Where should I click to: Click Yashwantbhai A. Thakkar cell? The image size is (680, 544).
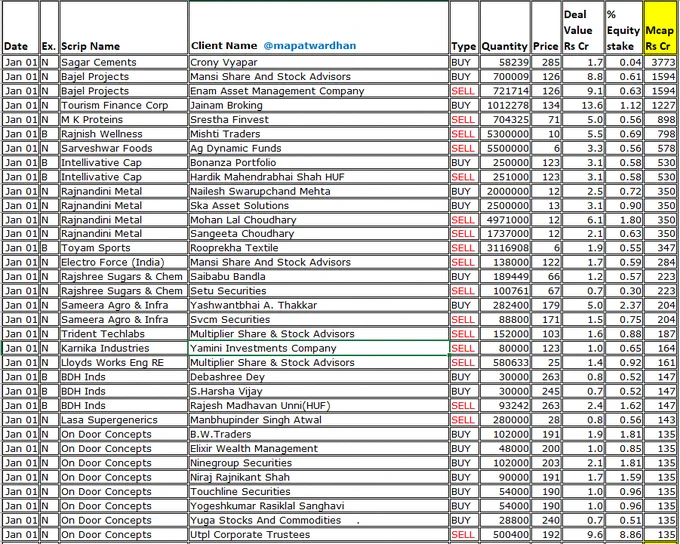pos(319,305)
